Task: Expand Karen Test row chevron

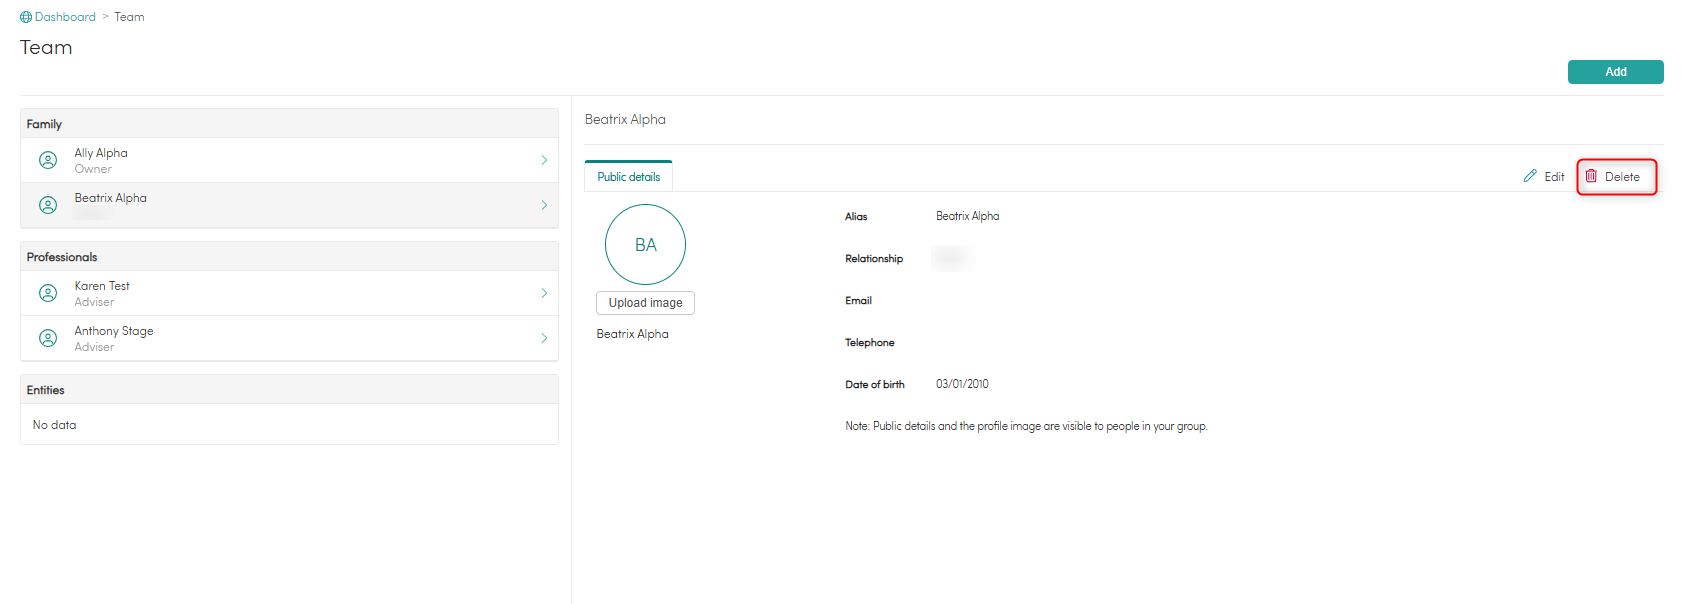Action: click(544, 293)
